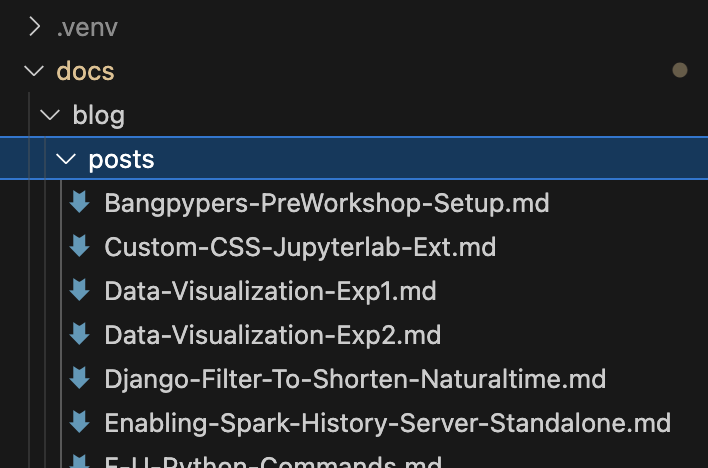Collapse the docs folder chevron
The width and height of the screenshot is (708, 468).
[x=35, y=71]
